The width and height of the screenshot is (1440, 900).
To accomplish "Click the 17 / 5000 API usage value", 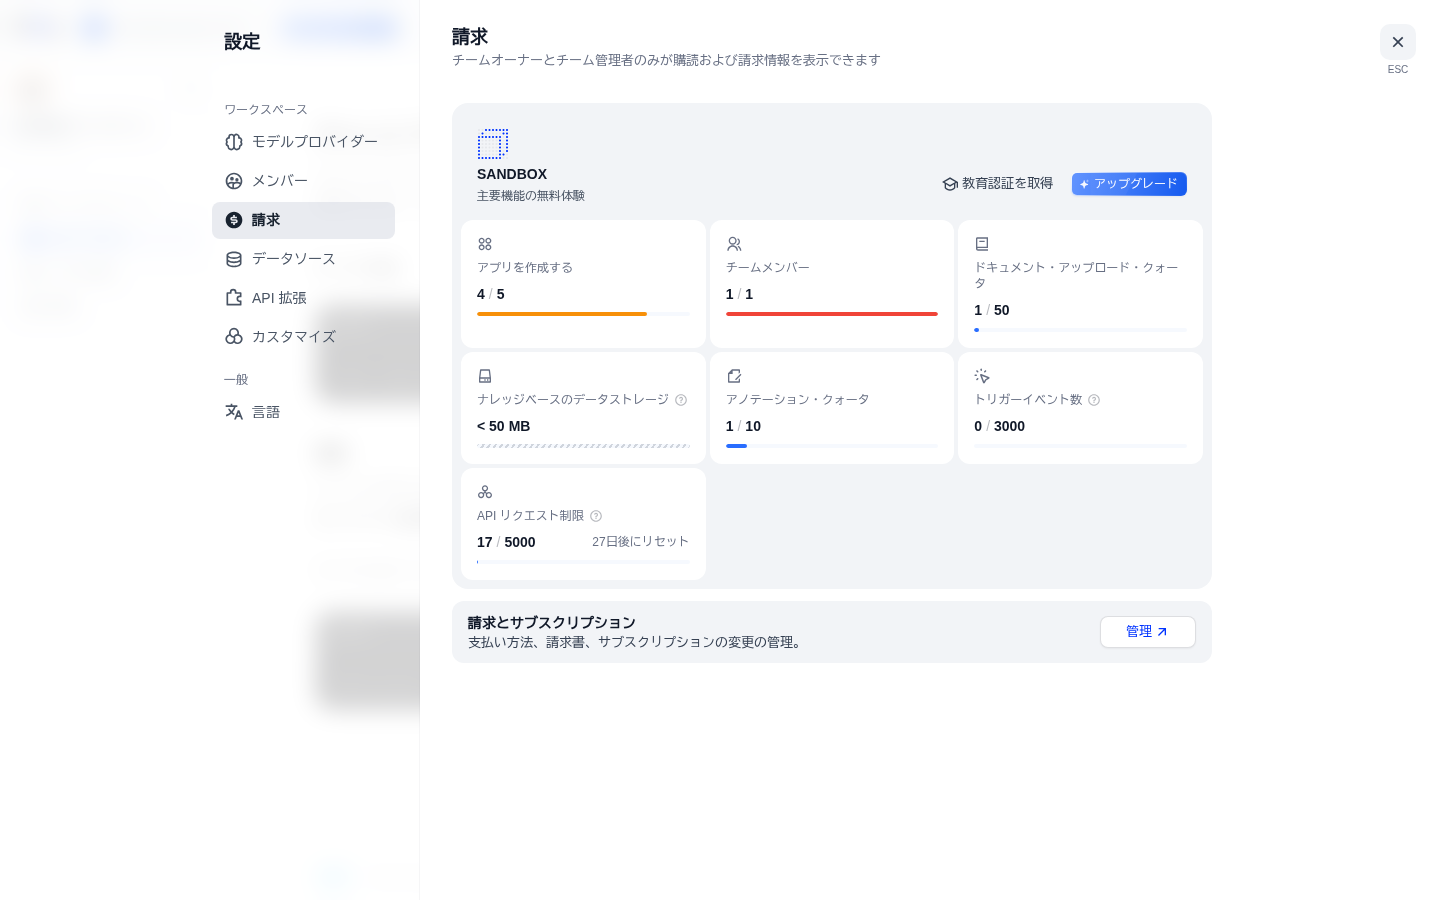I will tap(506, 542).
